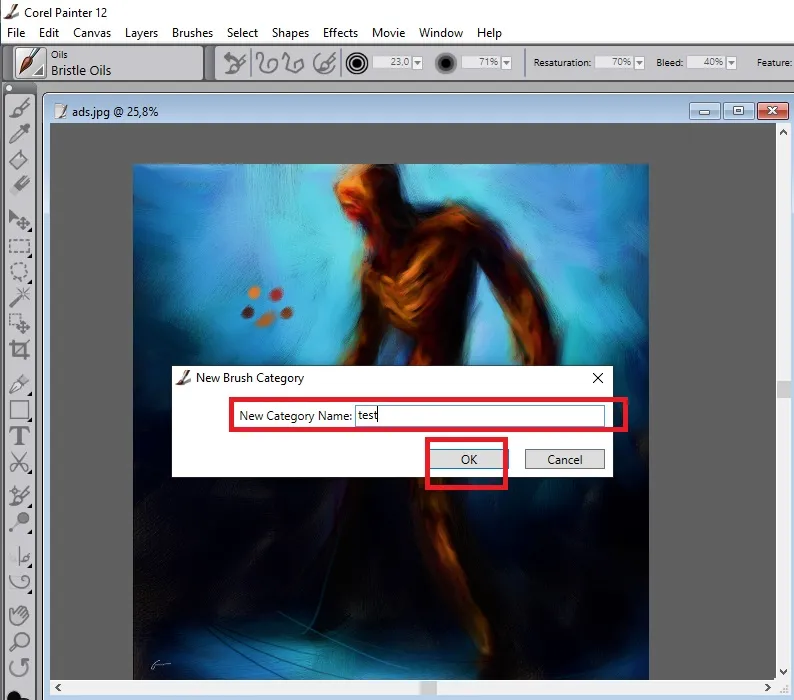
Task: Maximize the ads.jpg document window
Action: [738, 111]
